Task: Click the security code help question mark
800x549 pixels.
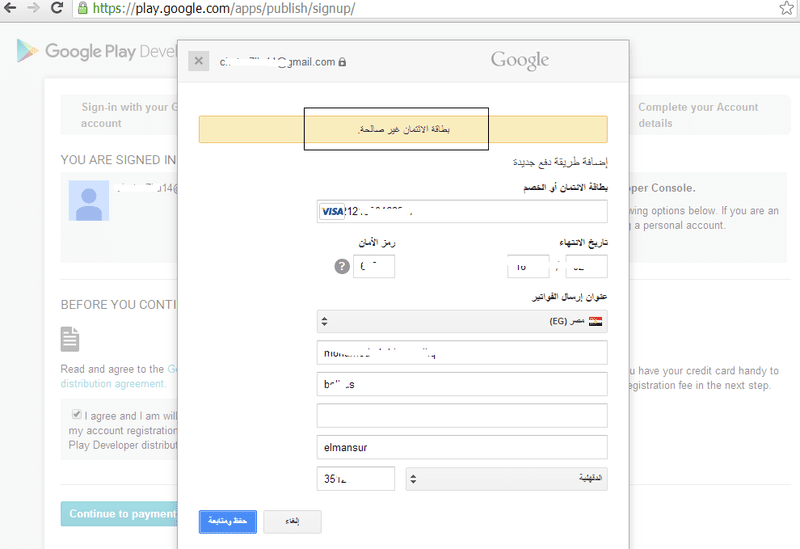Action: point(342,266)
